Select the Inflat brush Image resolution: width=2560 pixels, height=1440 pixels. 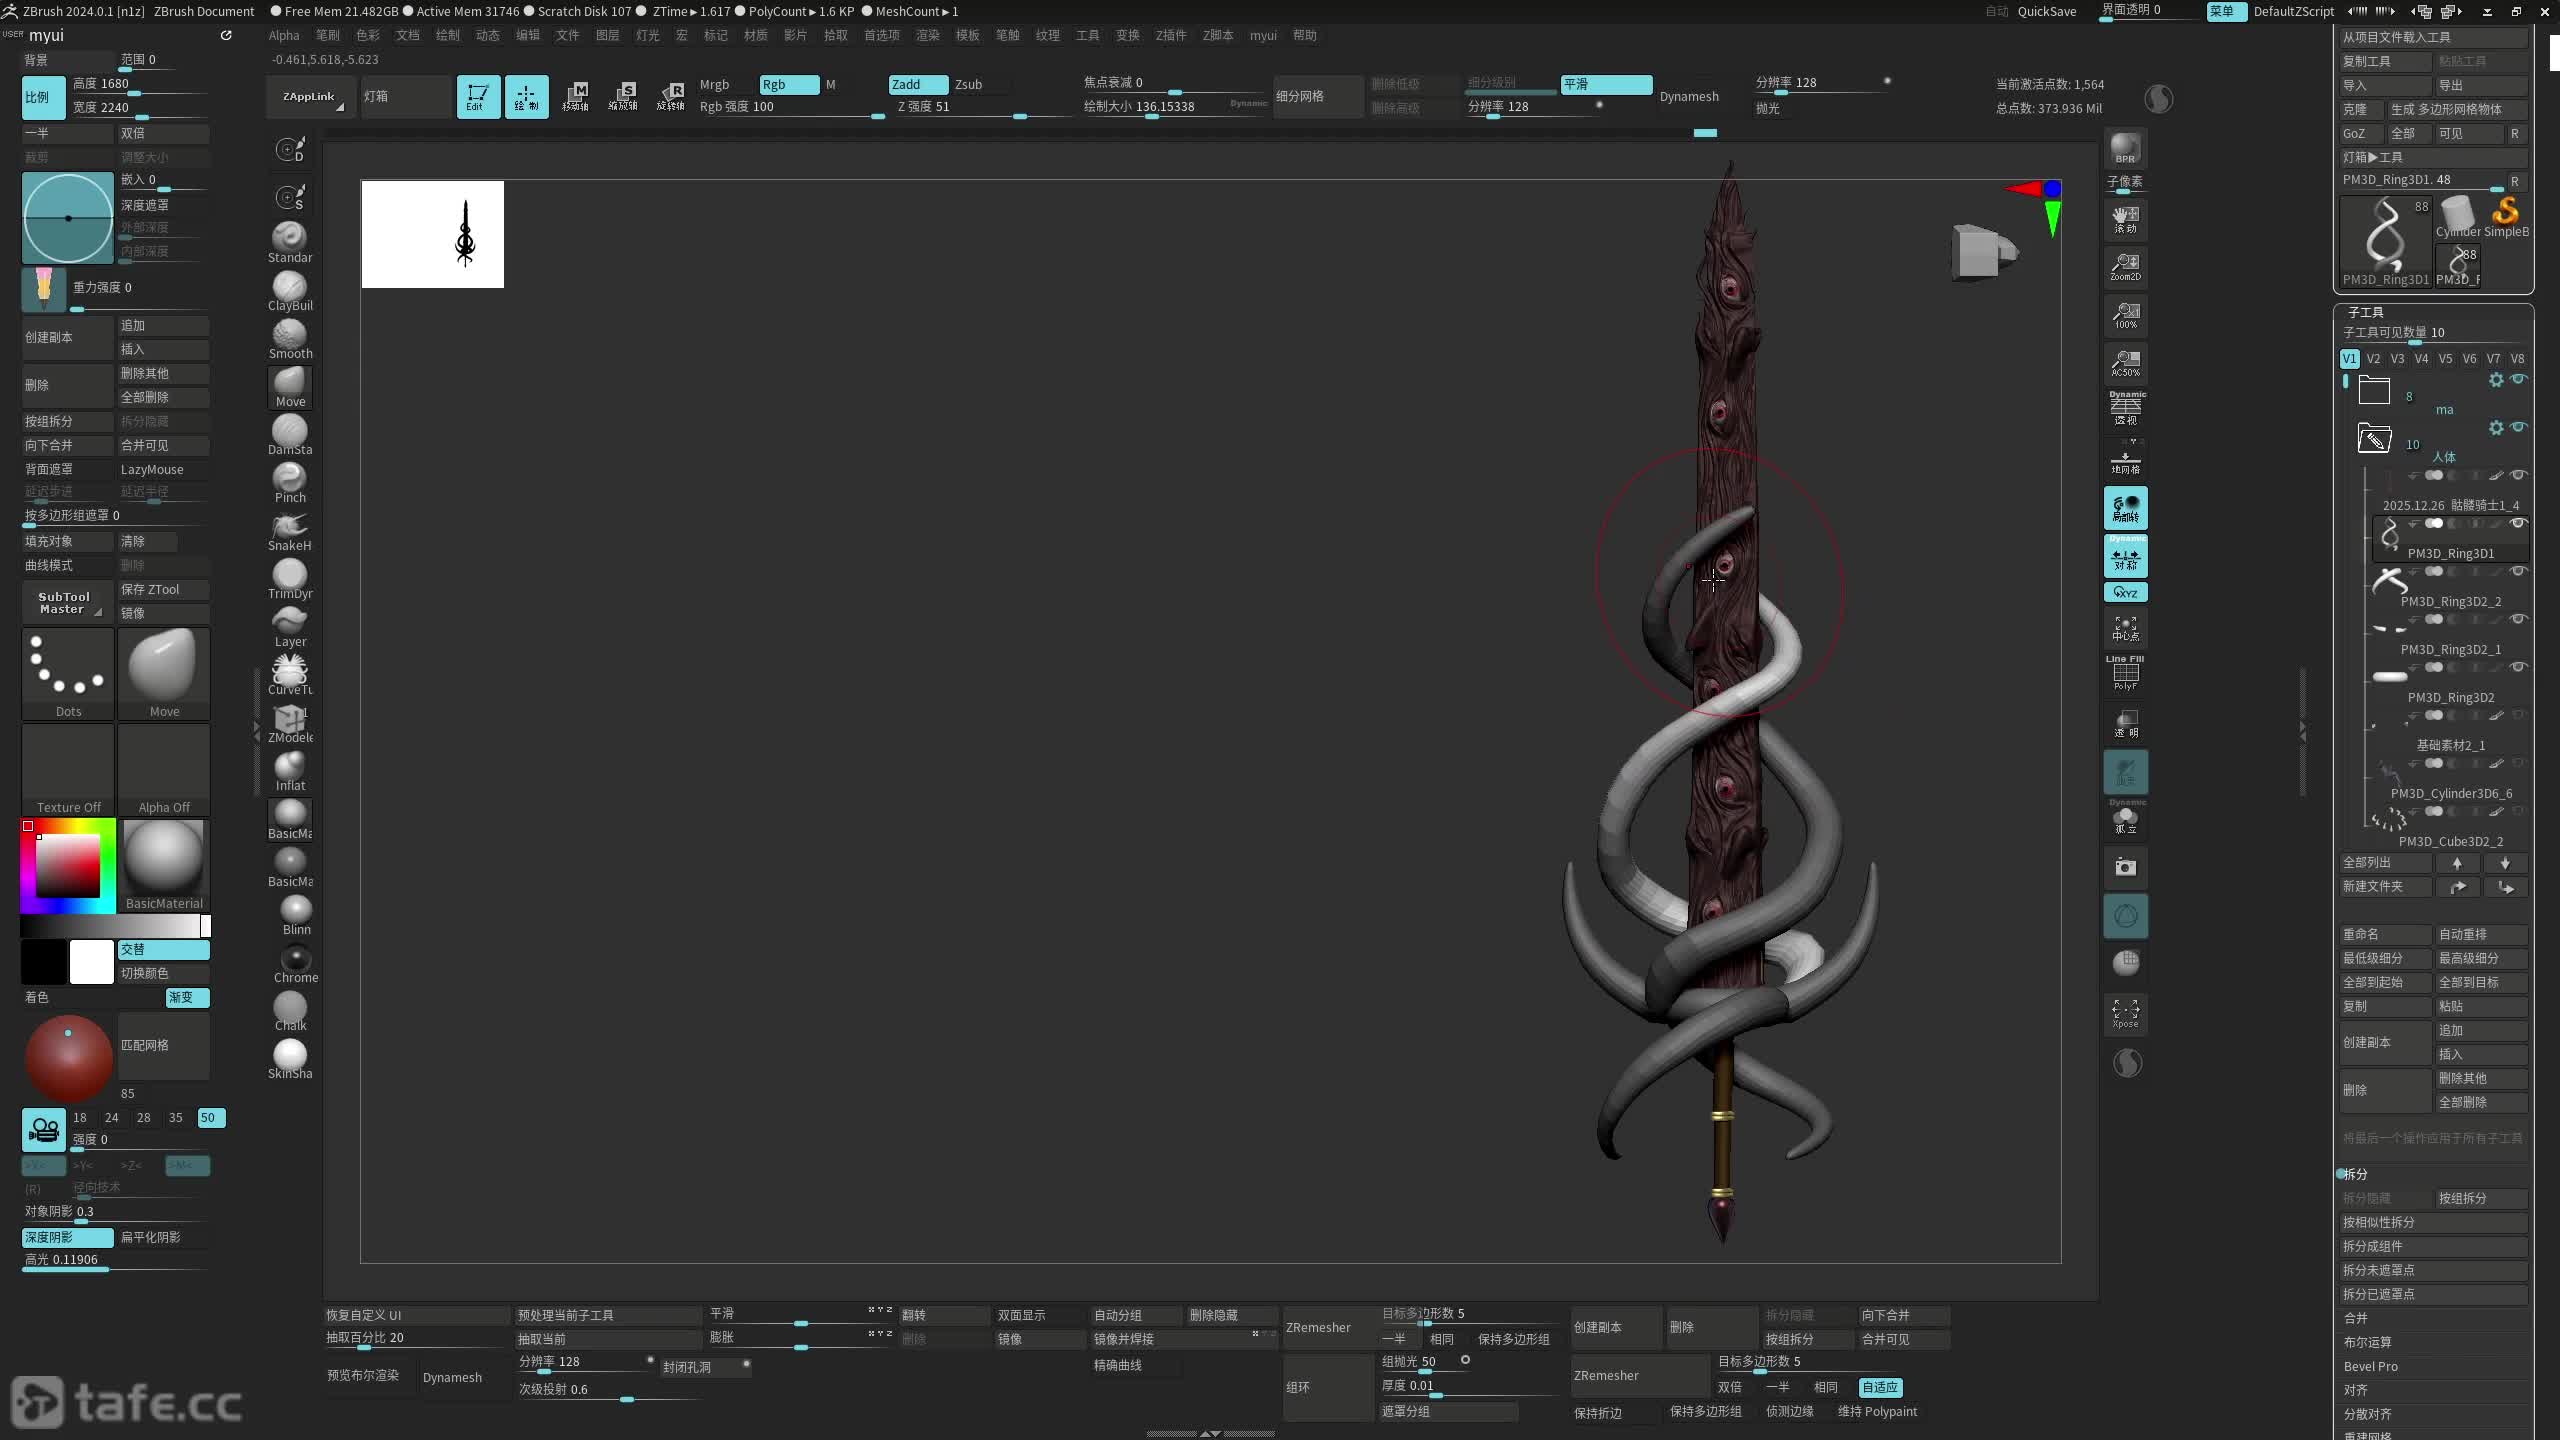(290, 767)
